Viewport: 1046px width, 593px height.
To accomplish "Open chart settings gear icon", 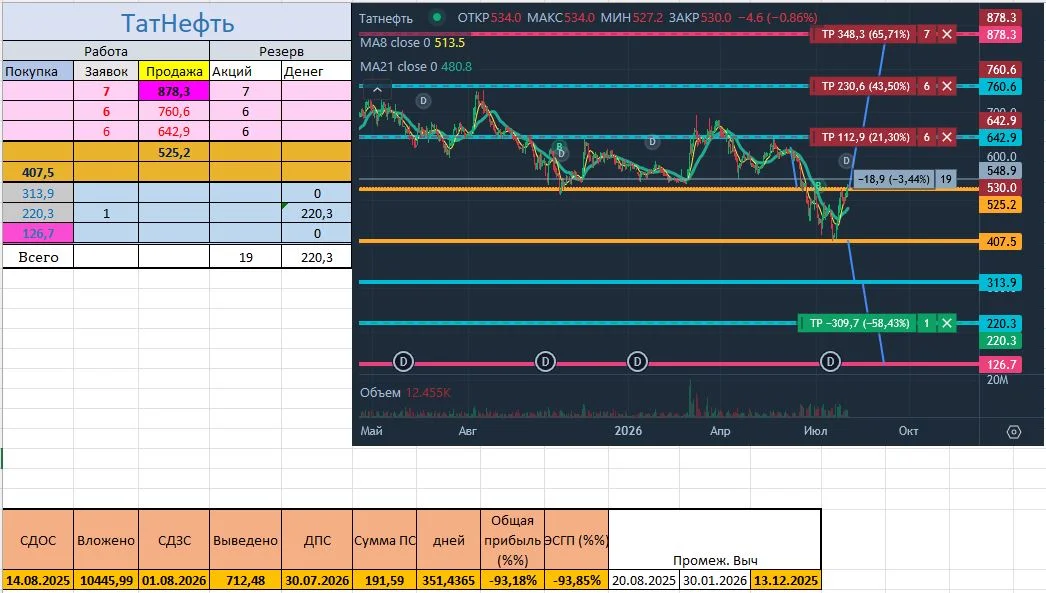I will [x=1013, y=432].
